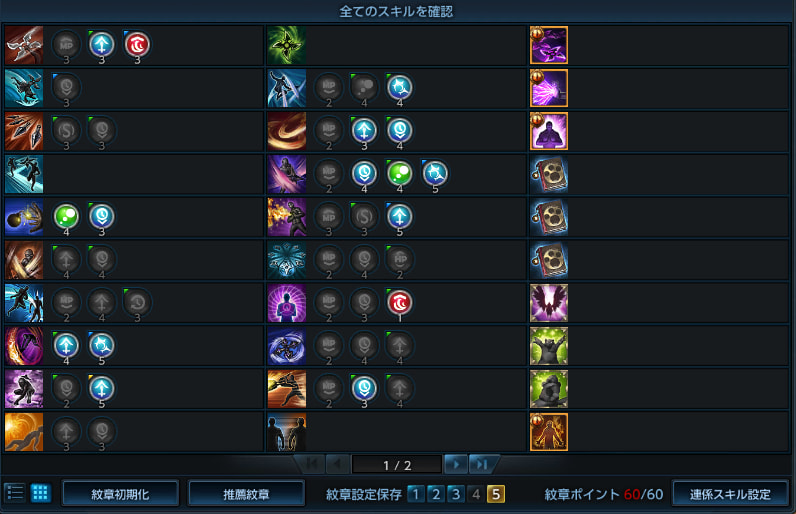
Task: Select glyph preset slot 5
Action: tap(496, 494)
